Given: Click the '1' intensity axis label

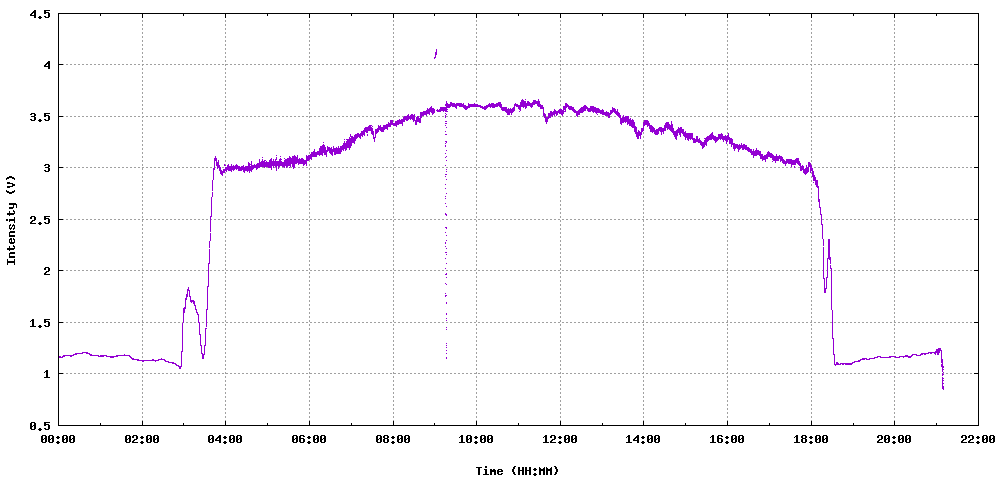Looking at the screenshot, I should click(x=47, y=374).
